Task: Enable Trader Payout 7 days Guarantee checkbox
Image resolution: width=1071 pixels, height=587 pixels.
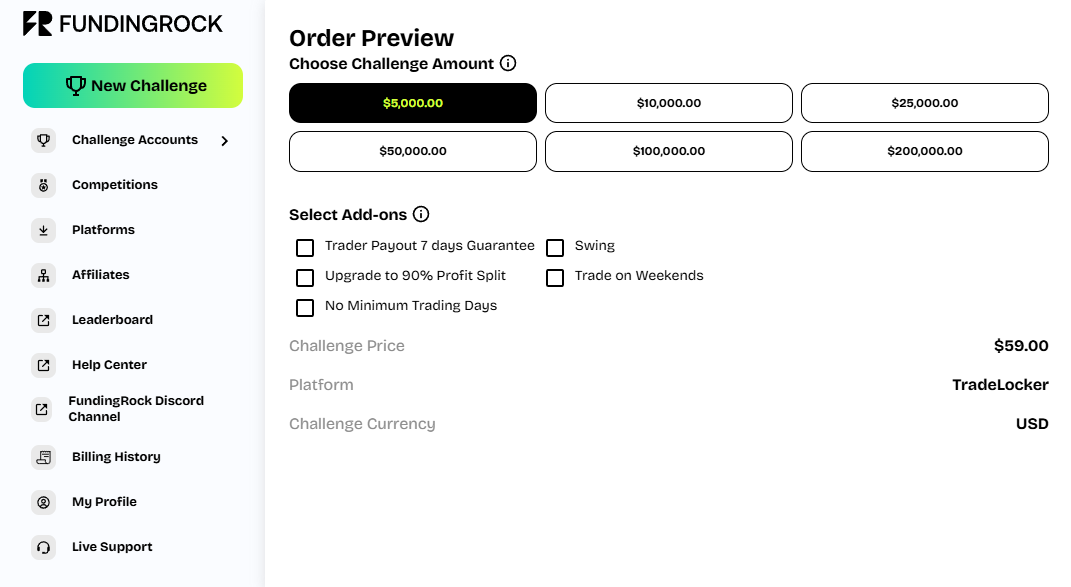Action: (305, 247)
